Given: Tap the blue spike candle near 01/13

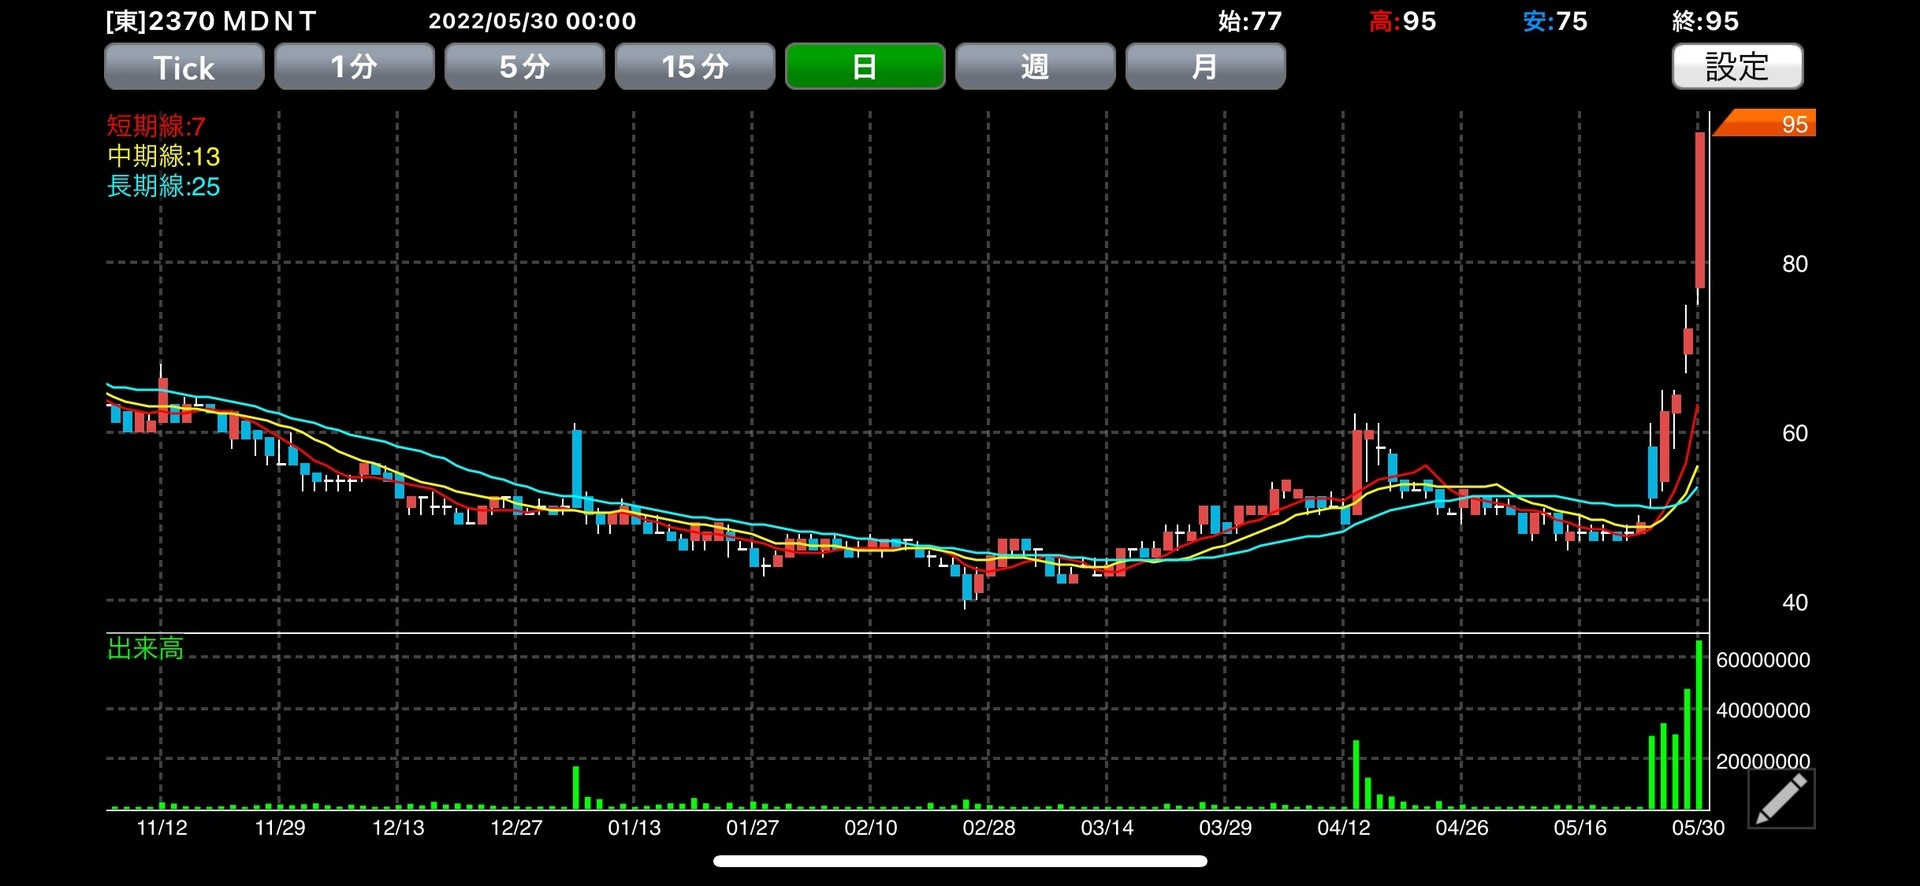Looking at the screenshot, I should [577, 467].
